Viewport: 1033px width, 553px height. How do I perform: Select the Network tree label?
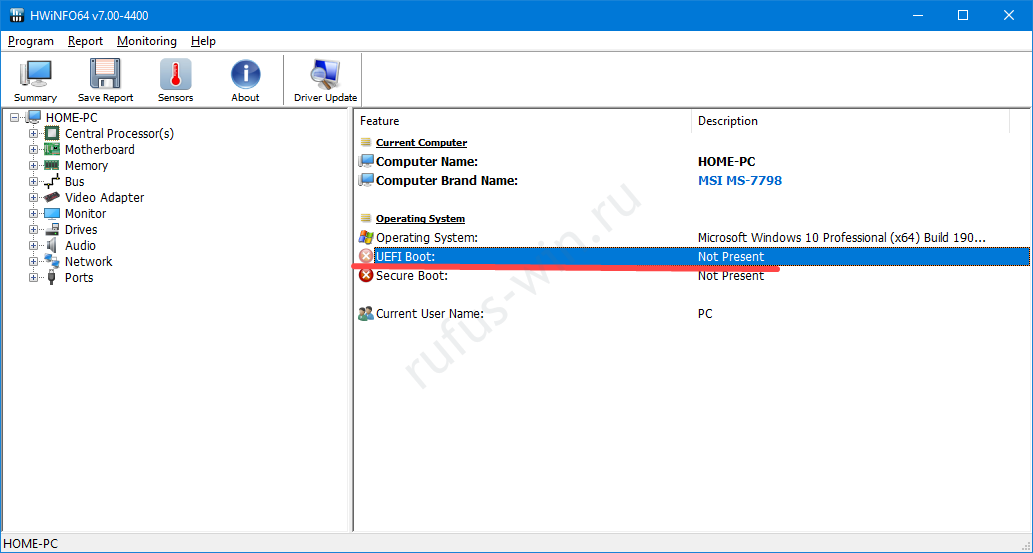pyautogui.click(x=88, y=262)
